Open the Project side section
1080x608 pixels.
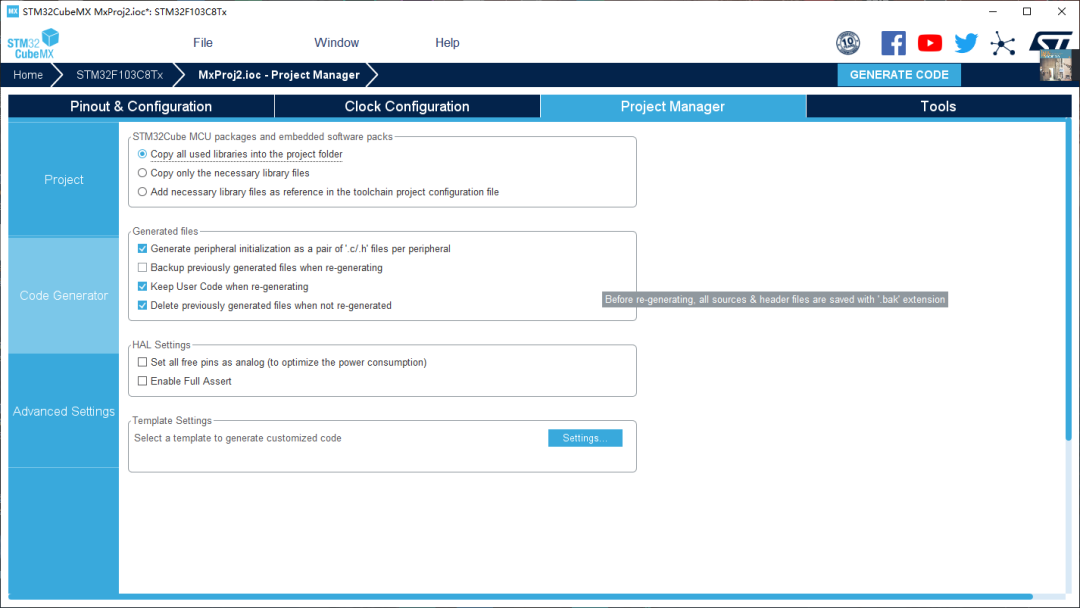(63, 179)
